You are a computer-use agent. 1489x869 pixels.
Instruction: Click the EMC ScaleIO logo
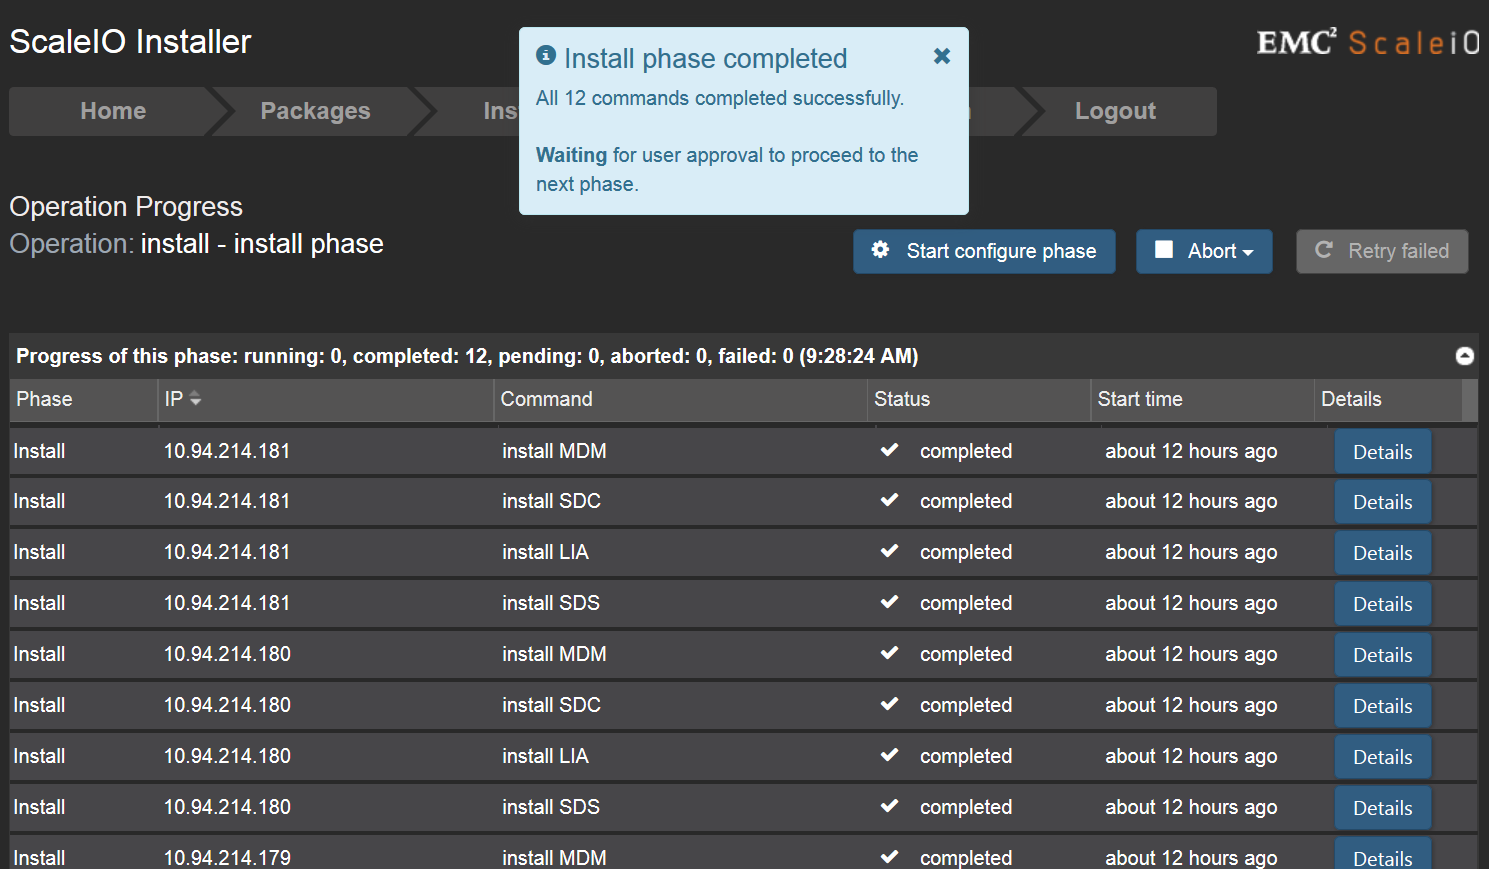1367,42
